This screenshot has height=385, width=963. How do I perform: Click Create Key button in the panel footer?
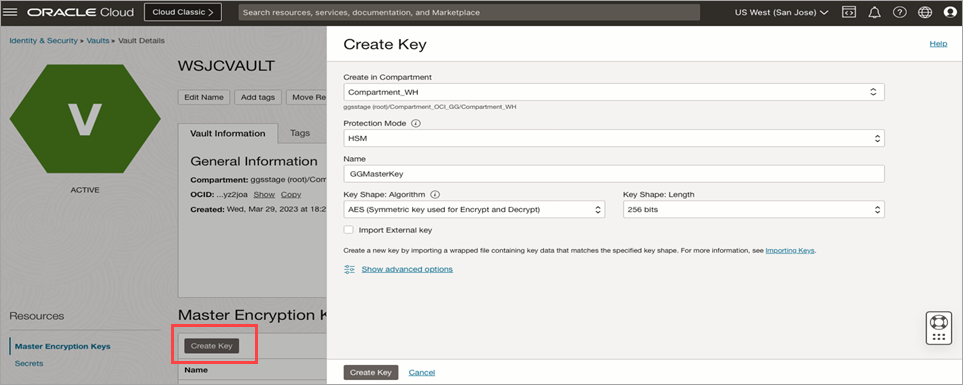click(370, 372)
